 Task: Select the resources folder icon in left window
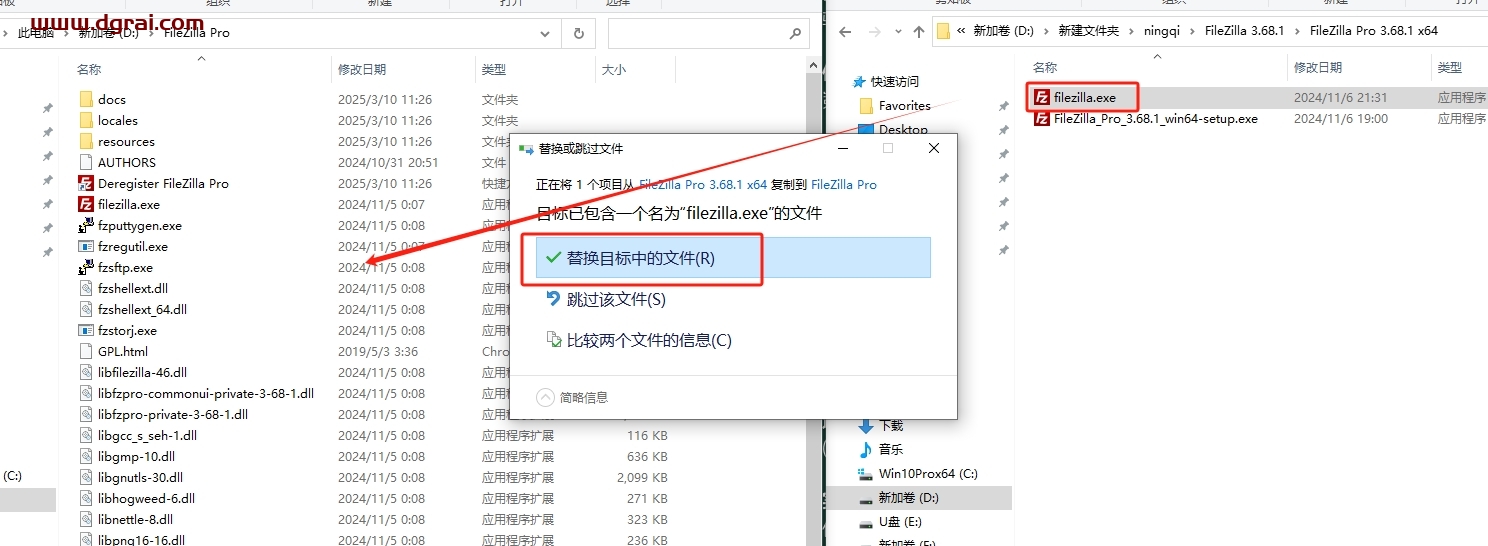(86, 141)
